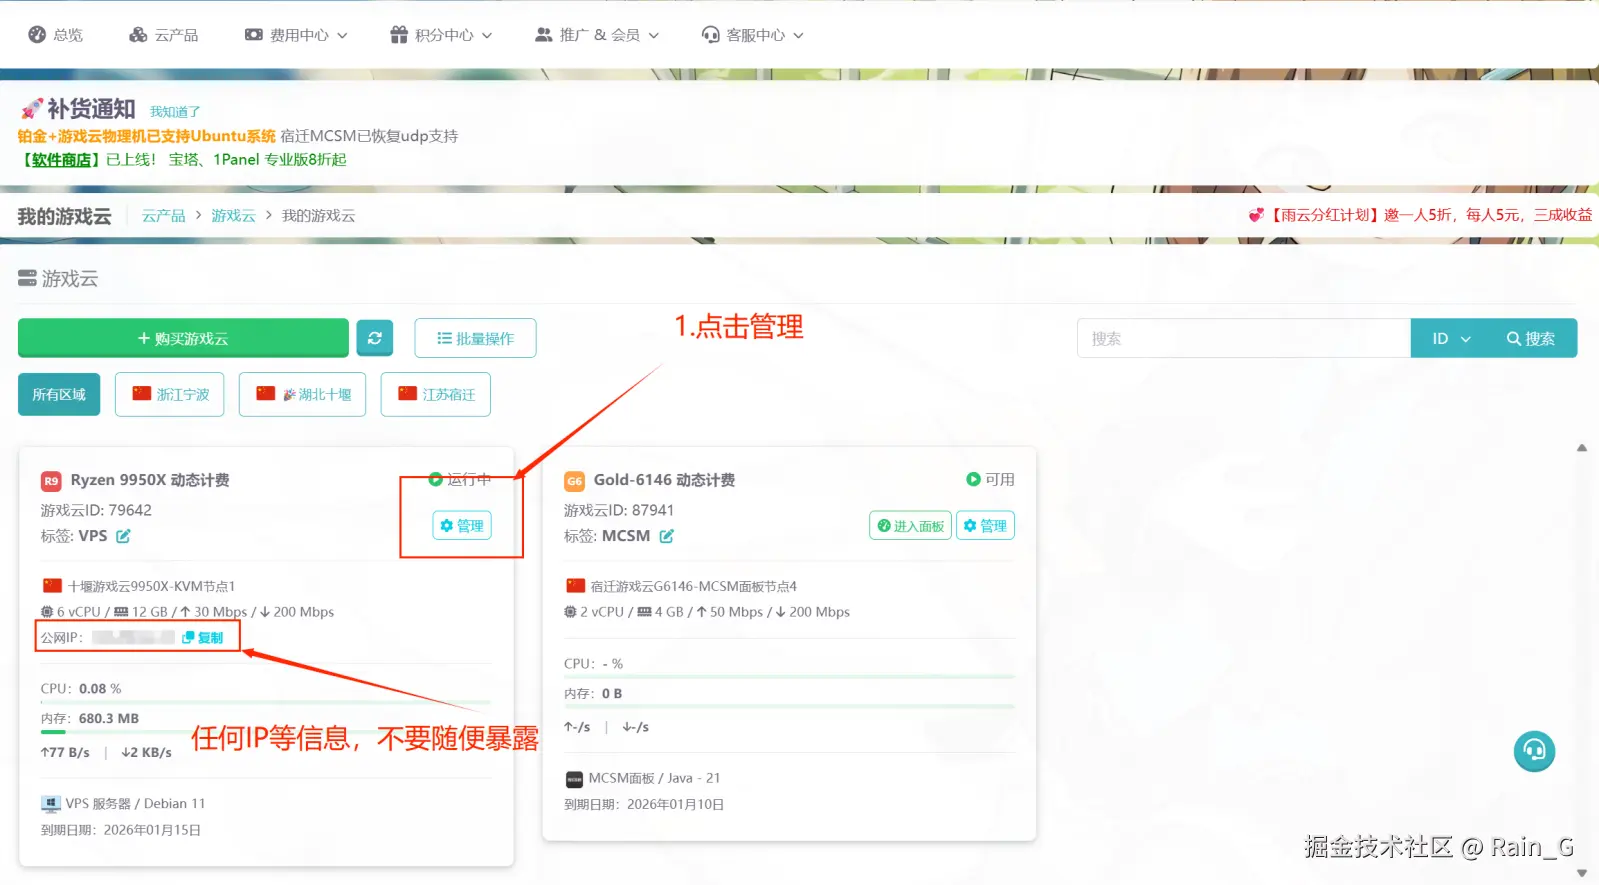Go to 总览 in top navigation
Image resolution: width=1599 pixels, height=885 pixels.
[55, 35]
